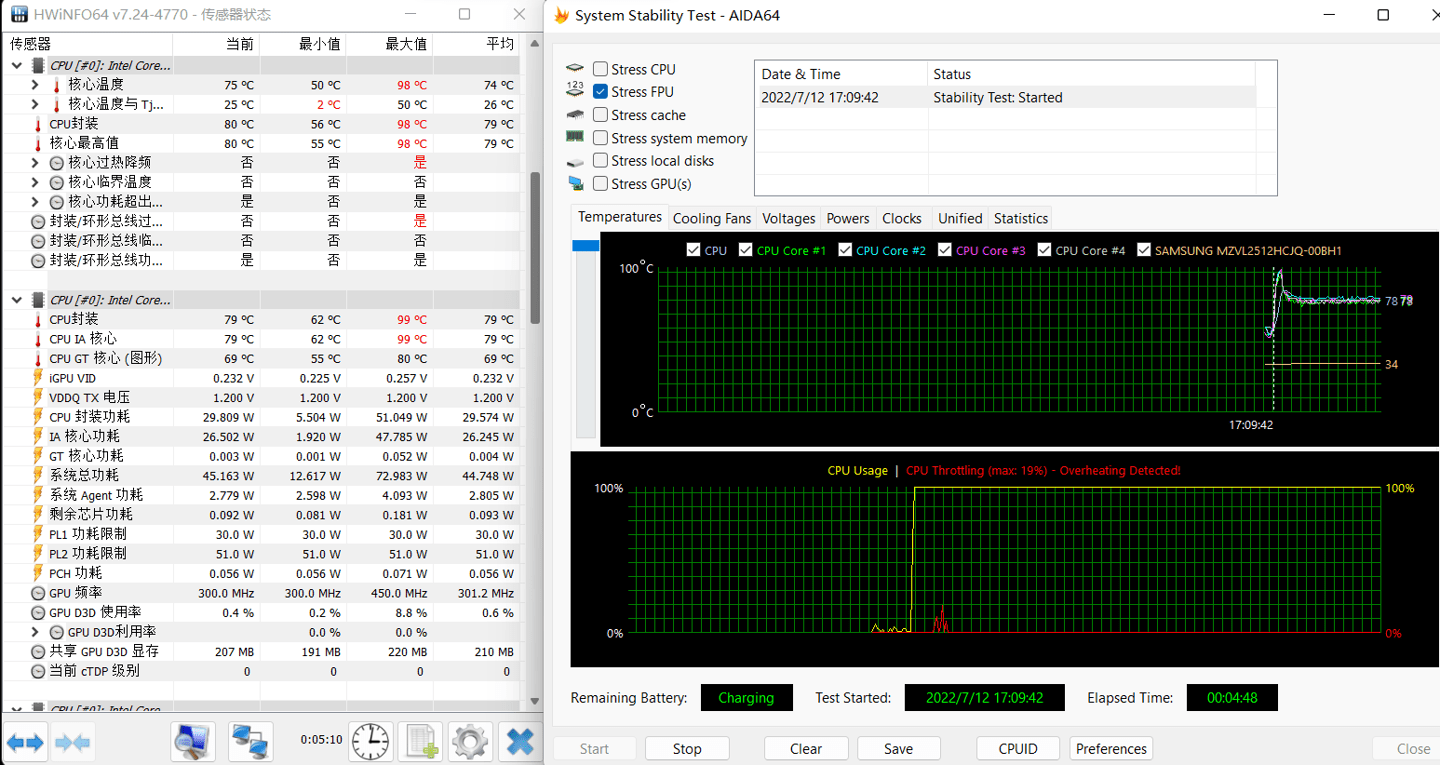This screenshot has height=765, width=1440.
Task: Click disk icon beside Stress local disks
Action: point(575,161)
